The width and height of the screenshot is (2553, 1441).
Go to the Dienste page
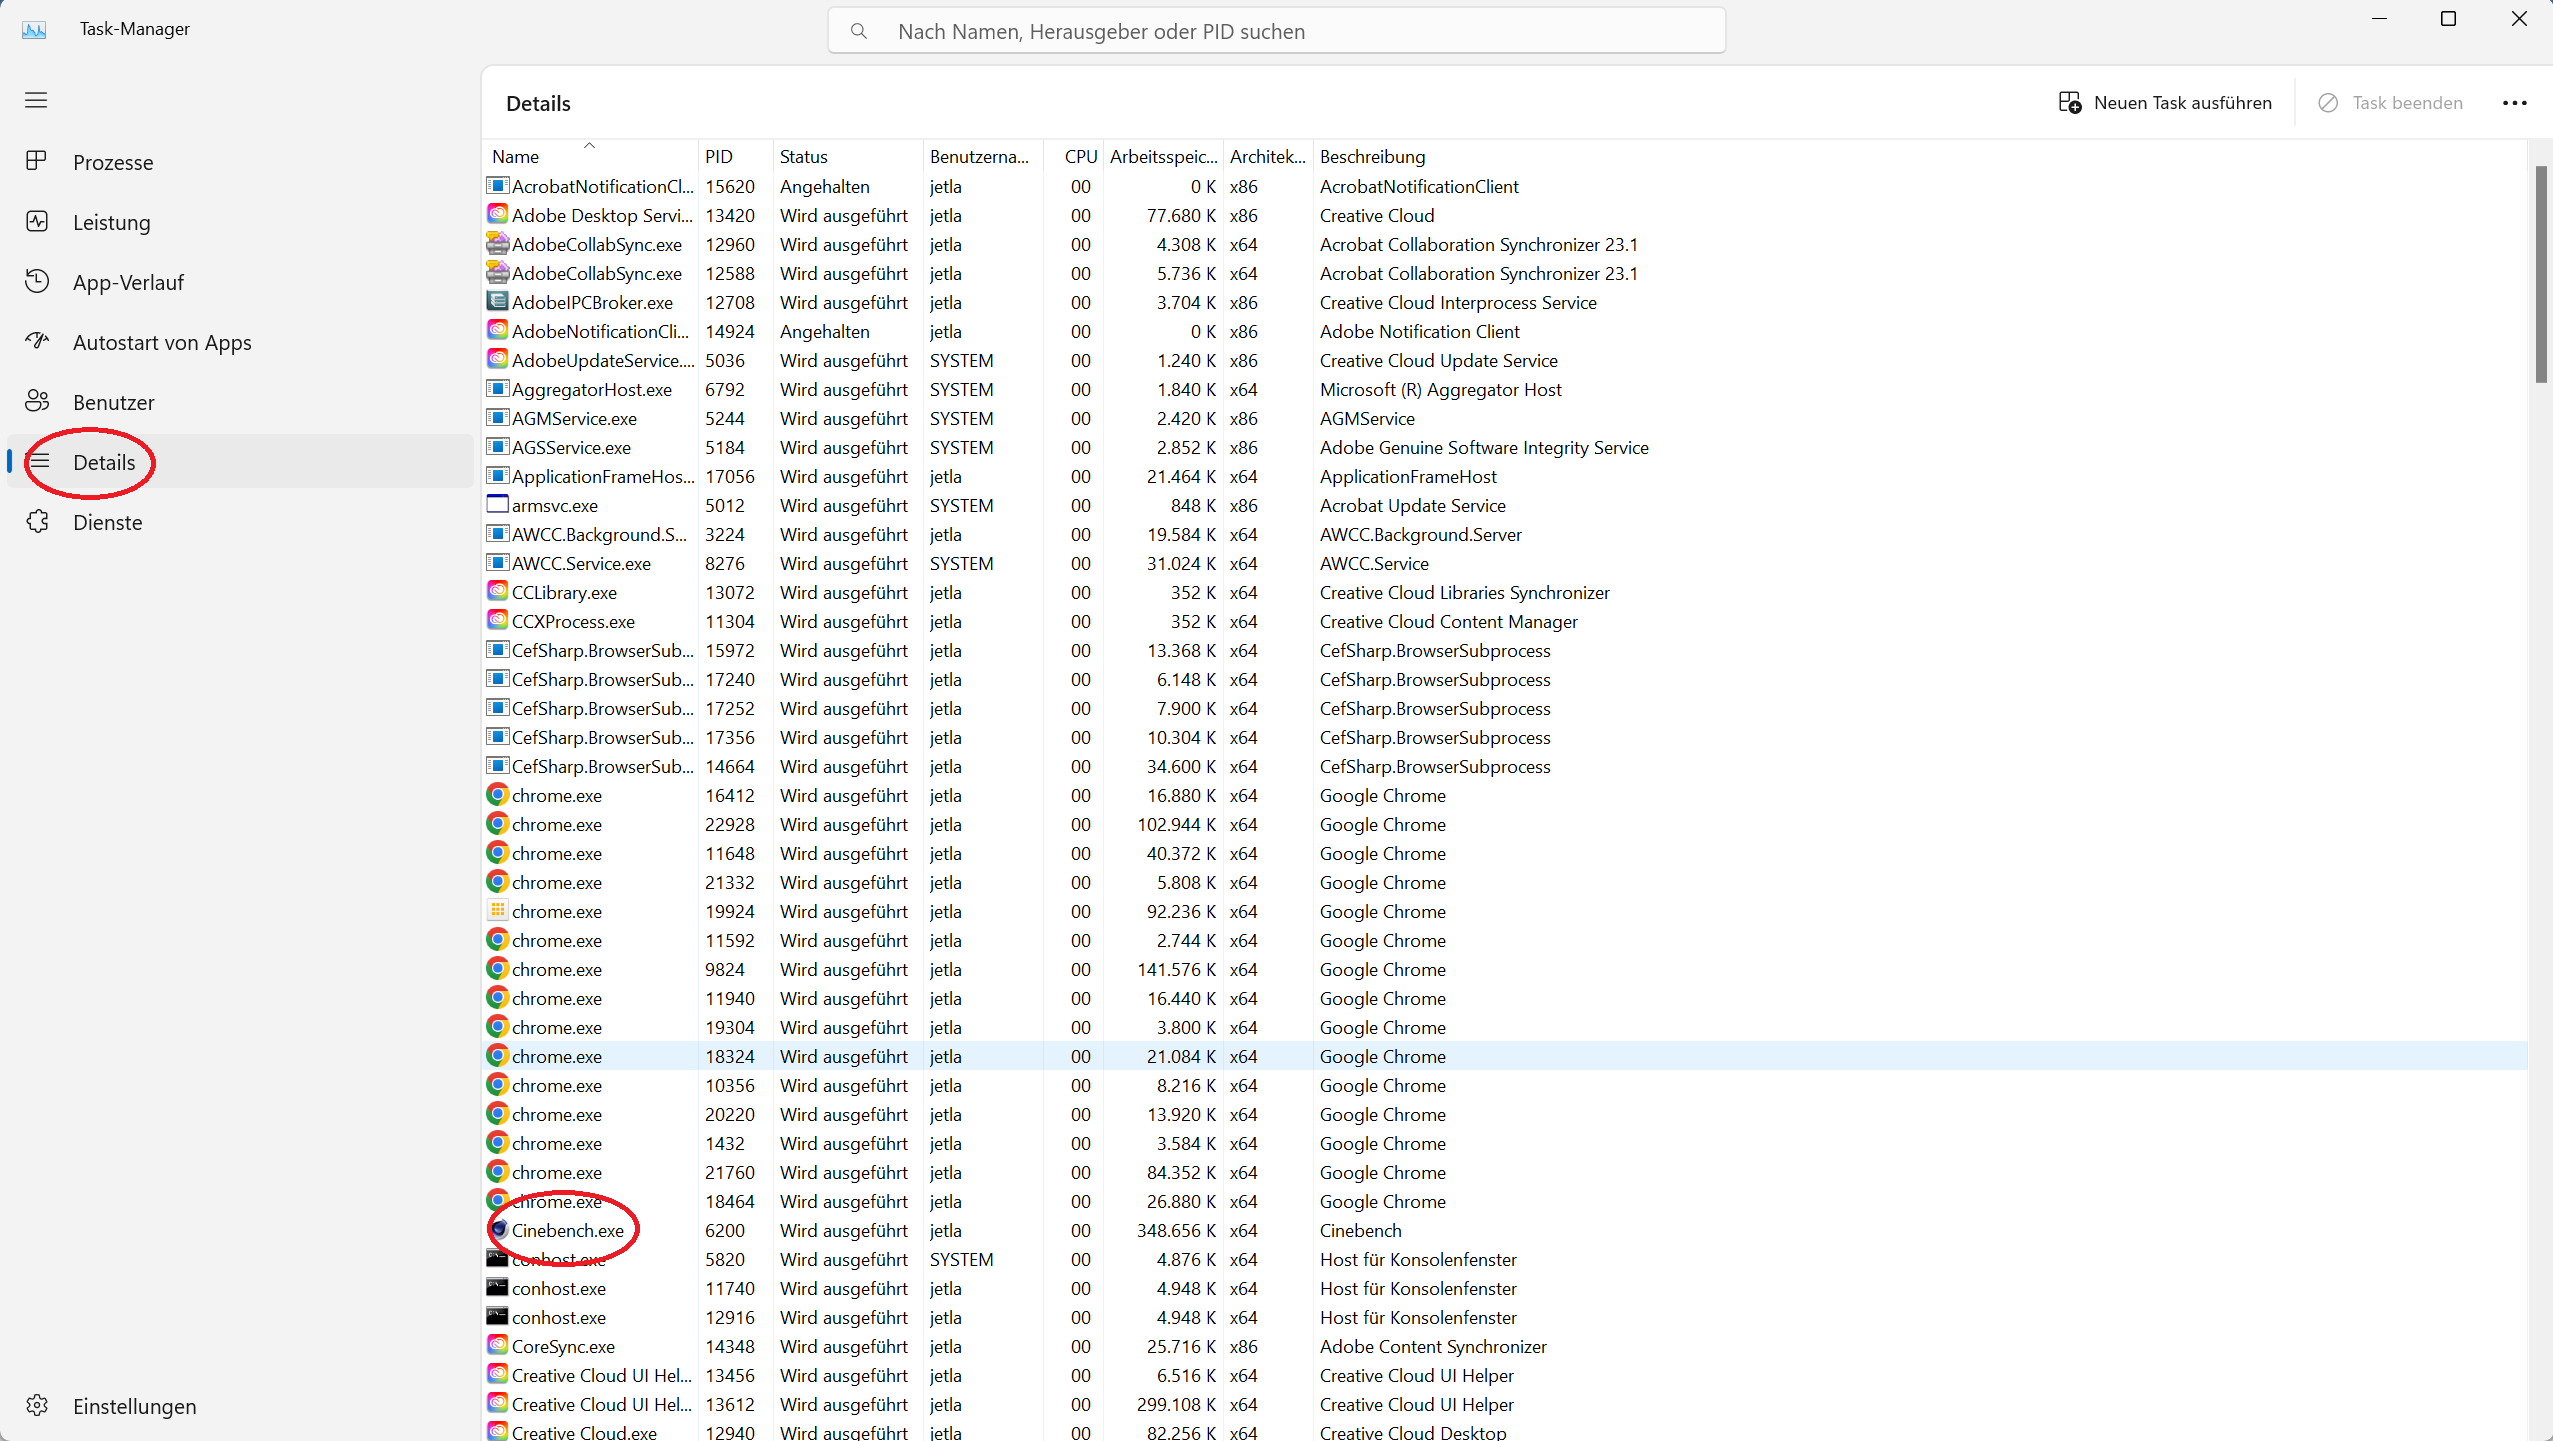click(x=240, y=522)
